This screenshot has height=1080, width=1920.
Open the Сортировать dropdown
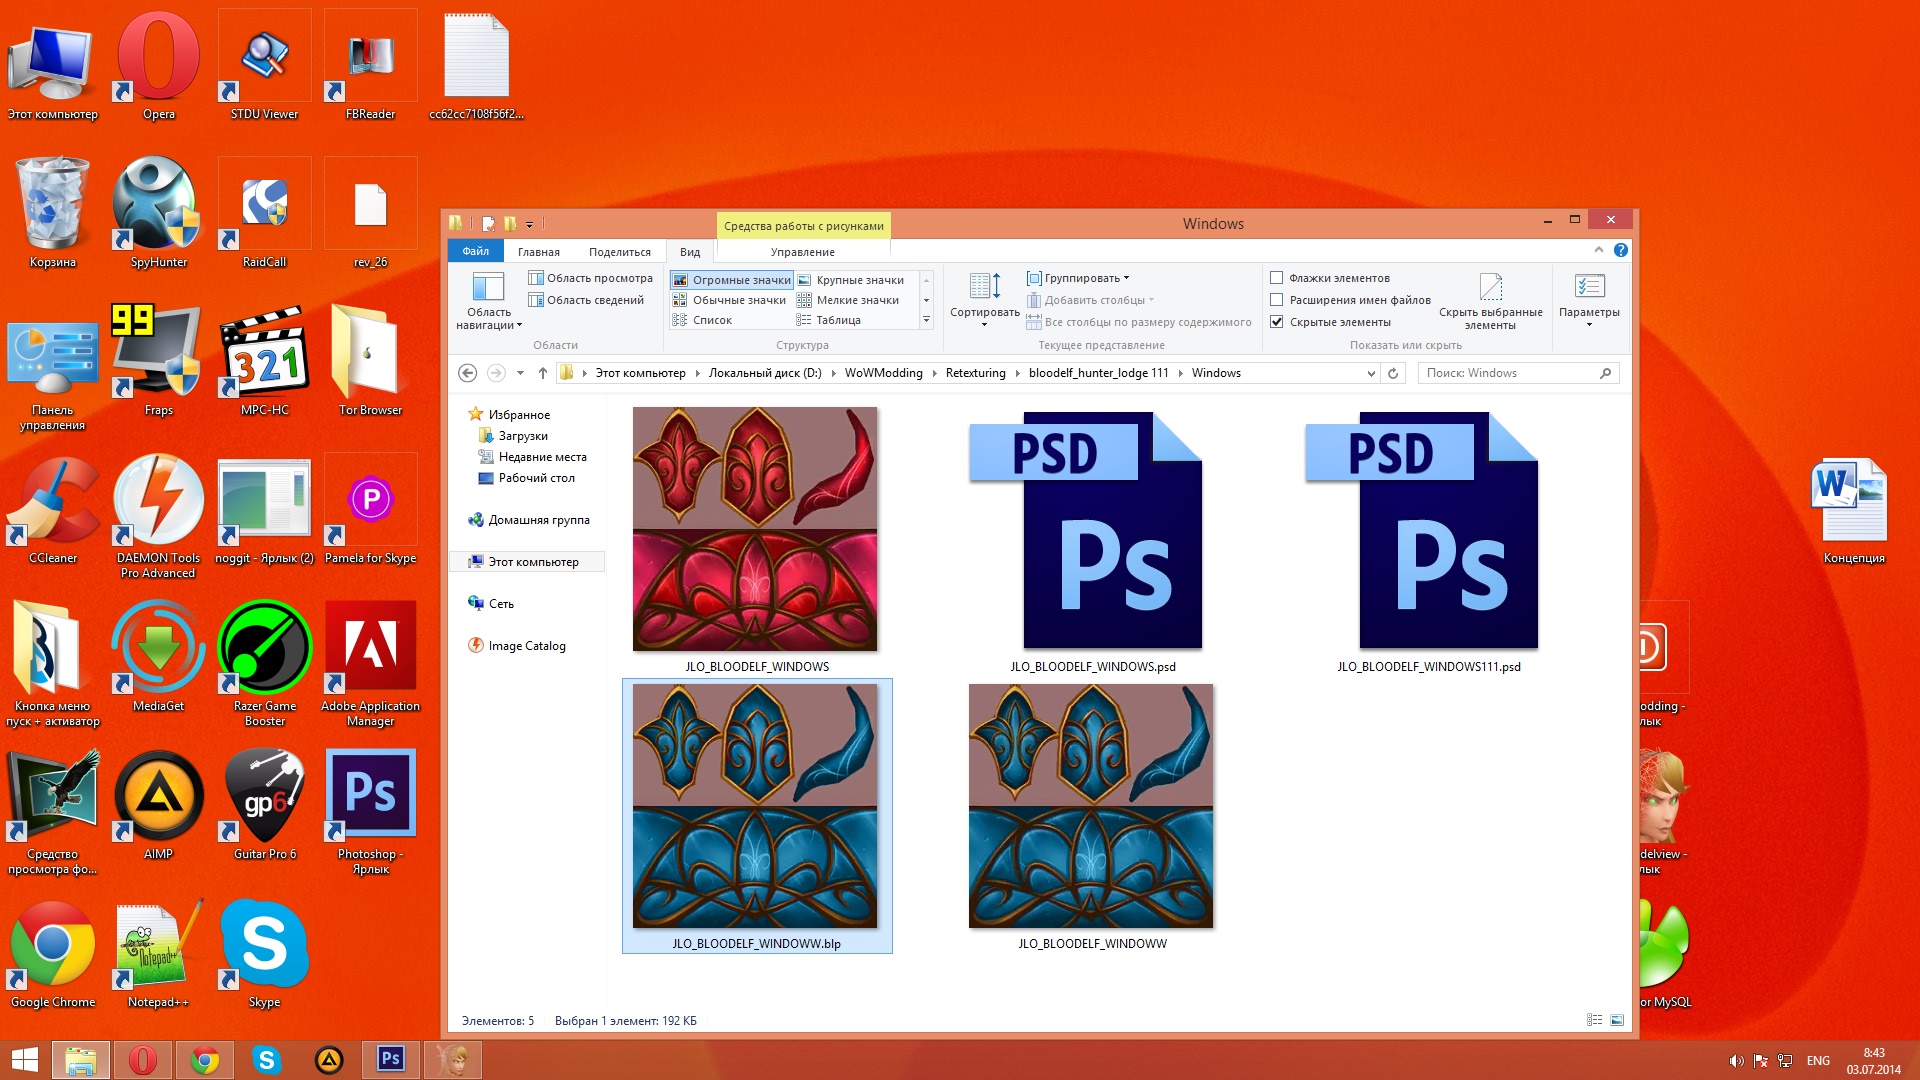pyautogui.click(x=984, y=300)
